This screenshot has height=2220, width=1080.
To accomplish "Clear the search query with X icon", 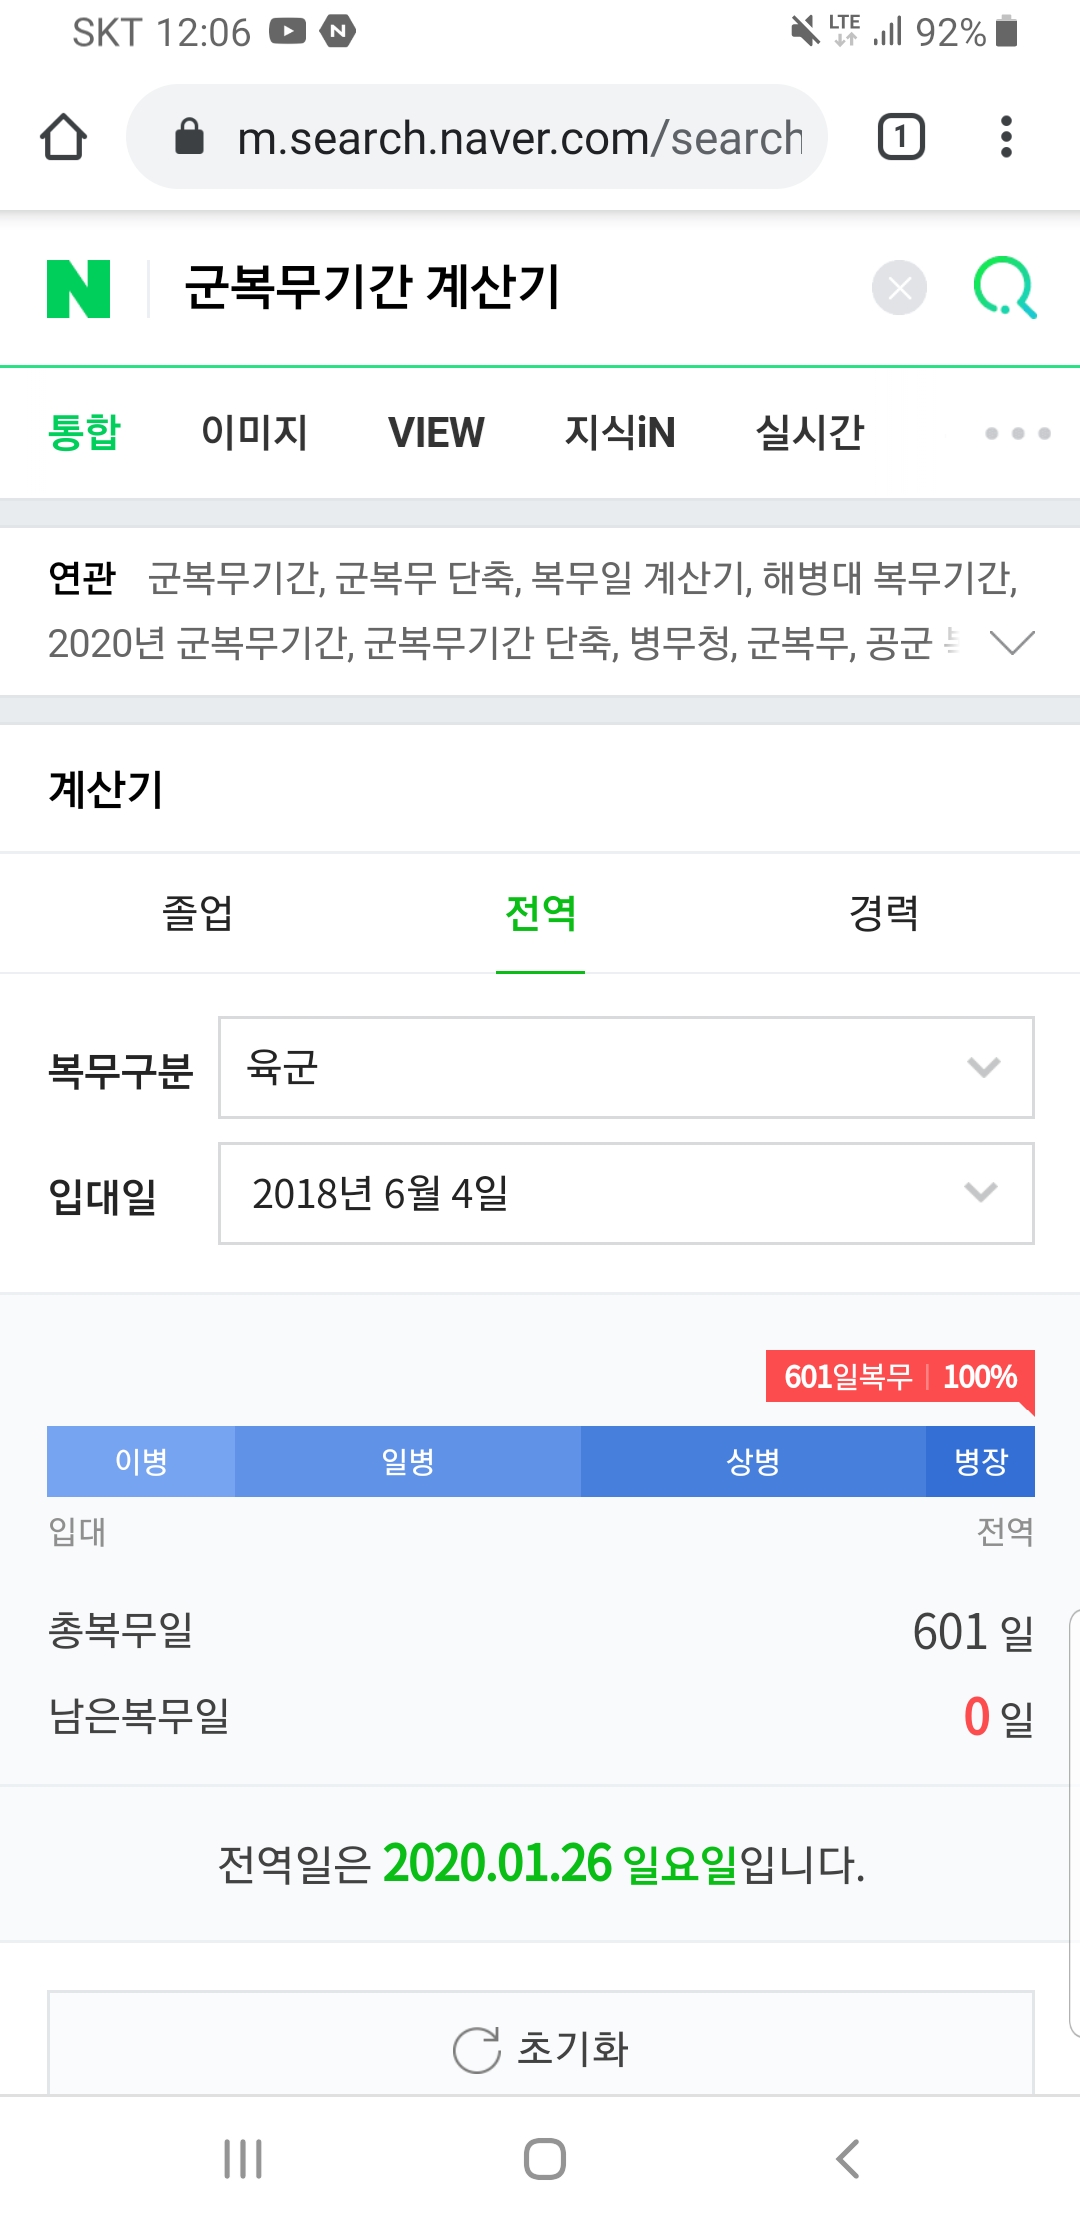I will [899, 288].
